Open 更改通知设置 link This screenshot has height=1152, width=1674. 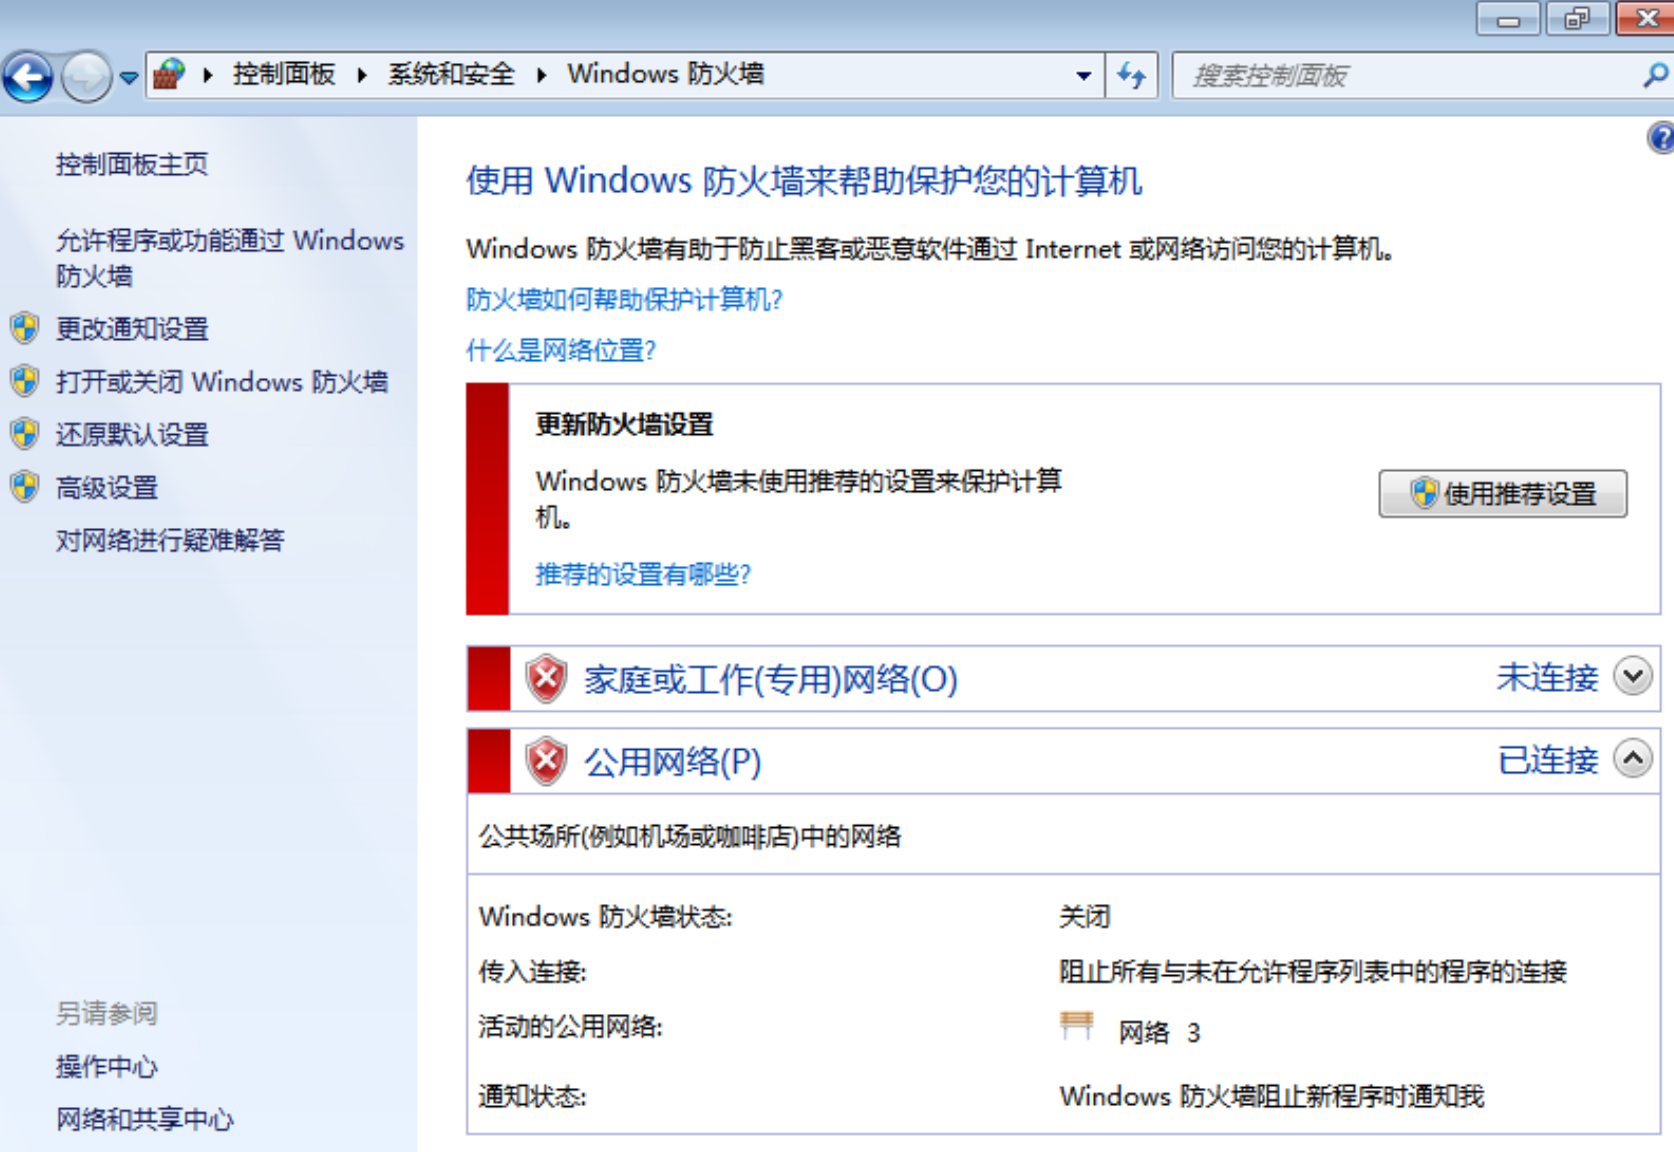[x=132, y=329]
